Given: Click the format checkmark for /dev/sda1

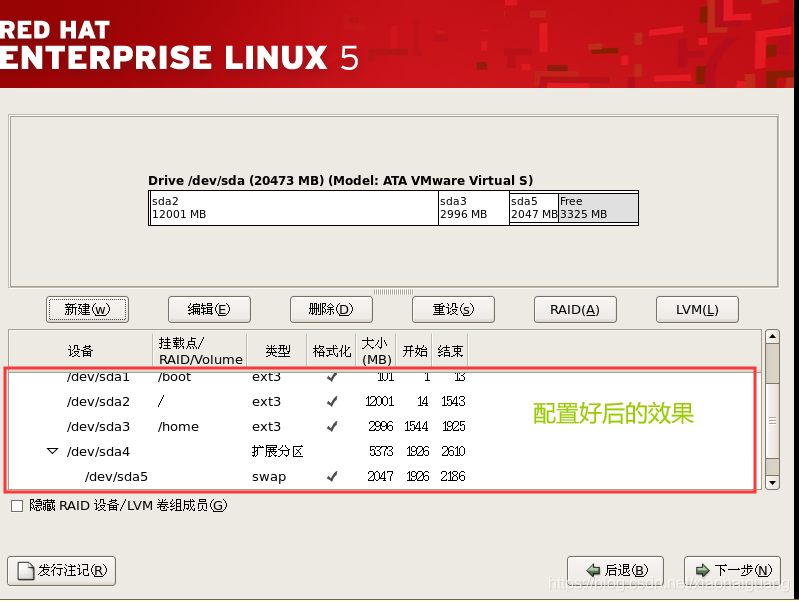Looking at the screenshot, I should (x=332, y=378).
